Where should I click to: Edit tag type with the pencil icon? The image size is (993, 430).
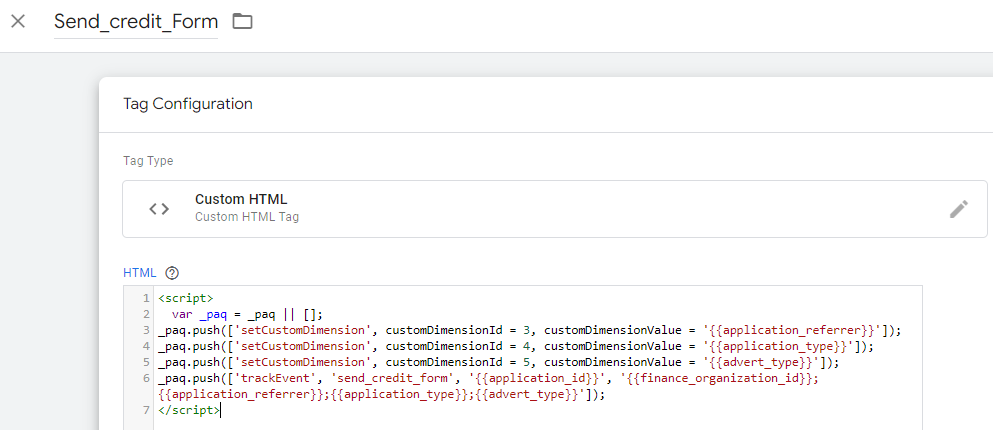coord(959,208)
